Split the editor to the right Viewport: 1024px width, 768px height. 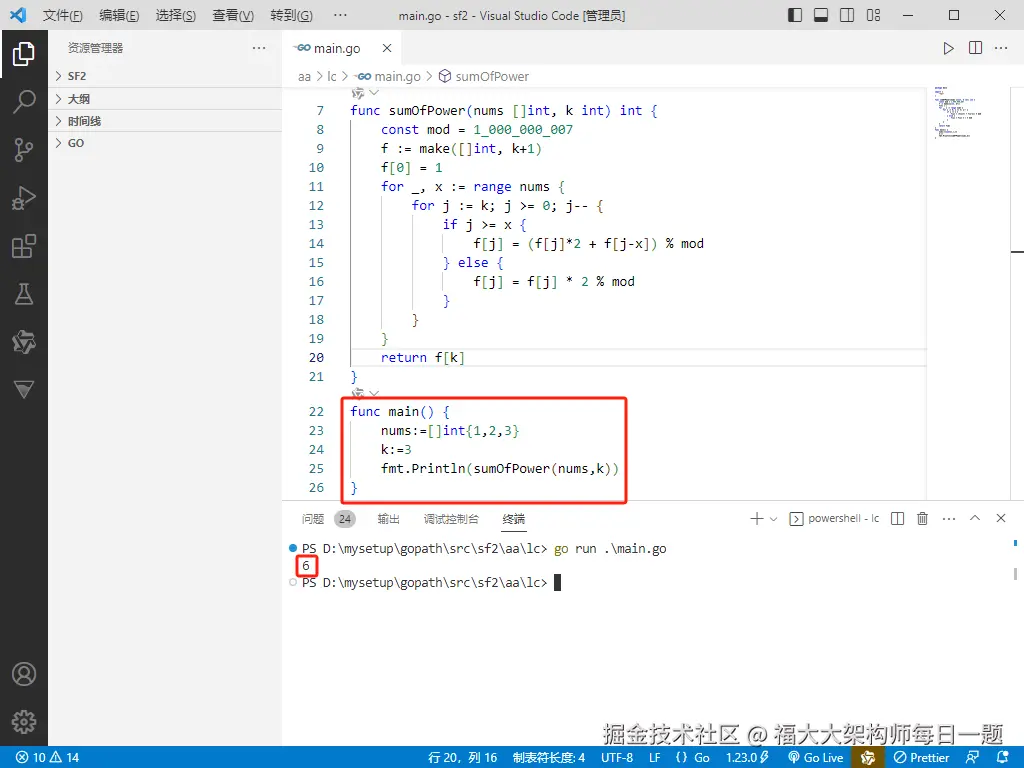(x=975, y=48)
